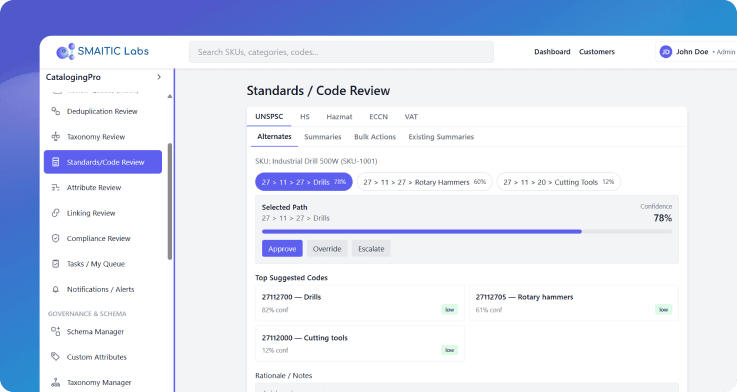Switch to the HS tab

click(305, 117)
